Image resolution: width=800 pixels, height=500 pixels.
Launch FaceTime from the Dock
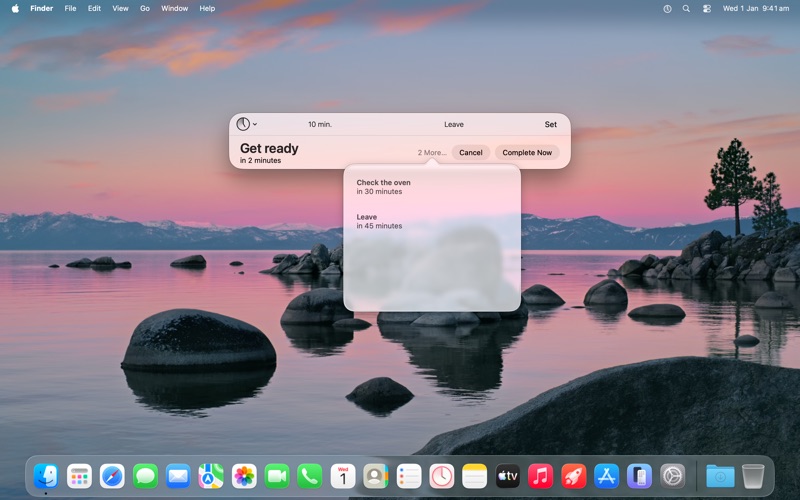277,476
